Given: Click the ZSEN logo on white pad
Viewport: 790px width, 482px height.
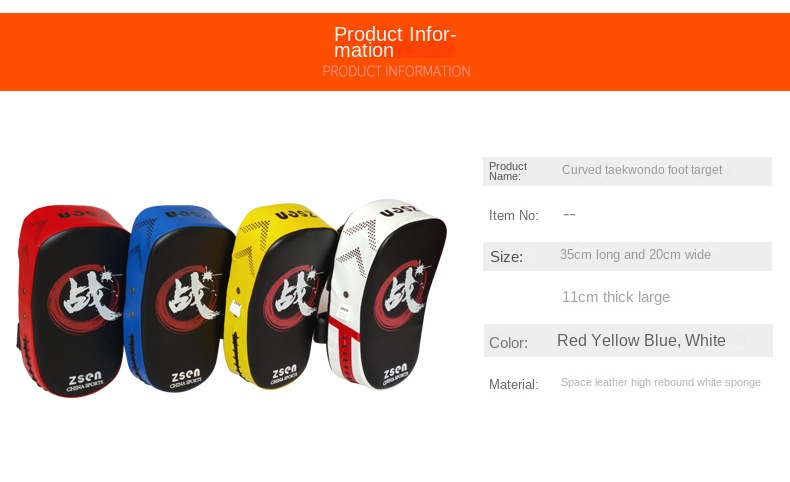Looking at the screenshot, I should click(x=395, y=375).
